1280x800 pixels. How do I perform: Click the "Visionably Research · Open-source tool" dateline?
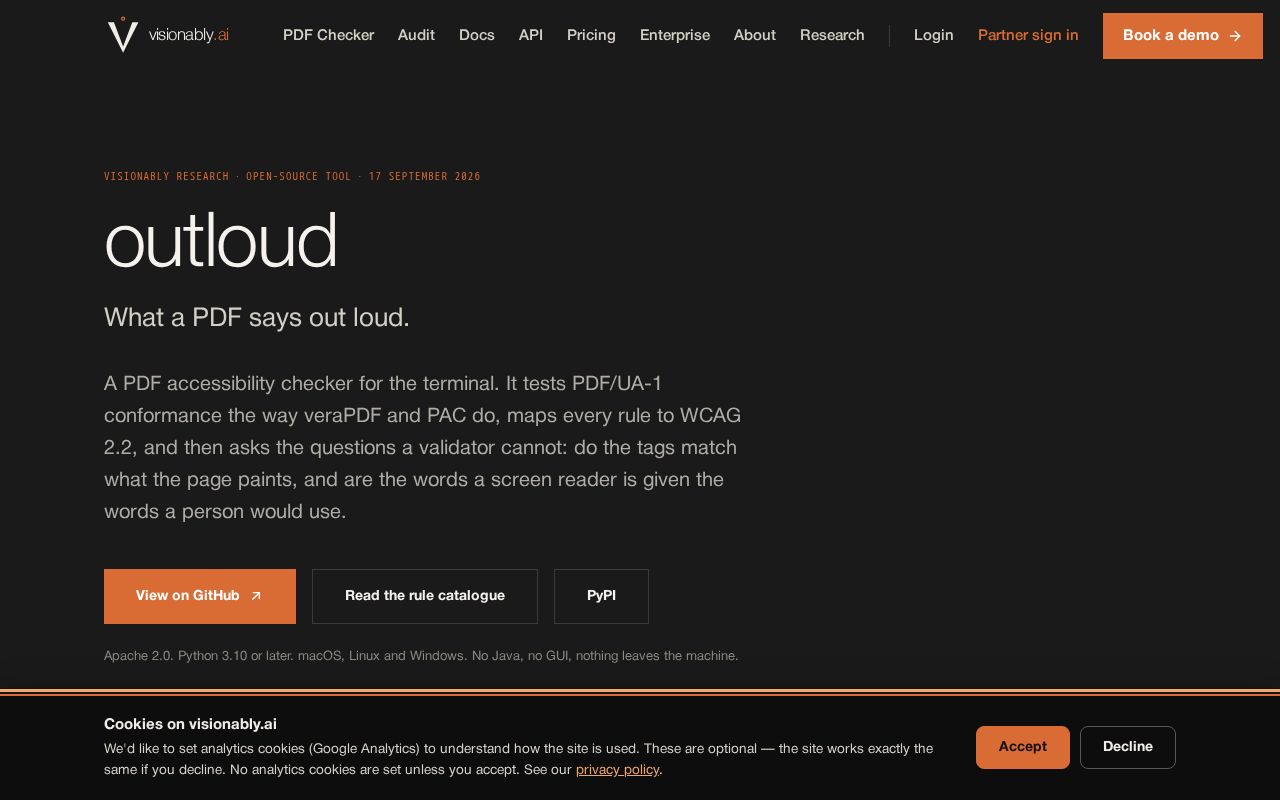pyautogui.click(x=292, y=176)
